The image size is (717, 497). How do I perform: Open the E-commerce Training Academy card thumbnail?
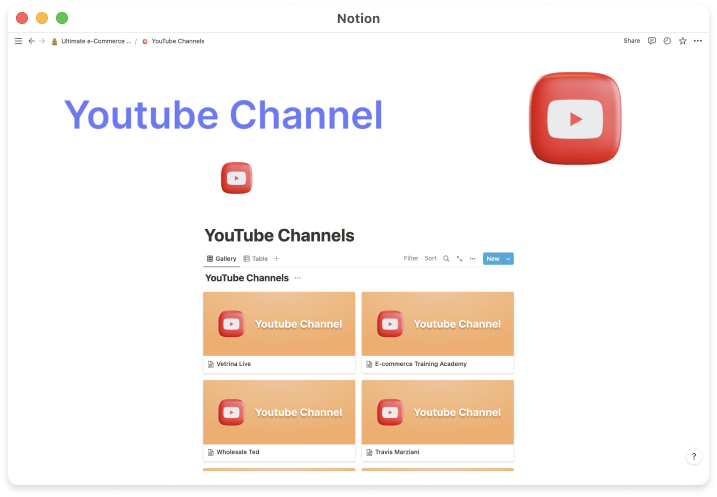438,324
